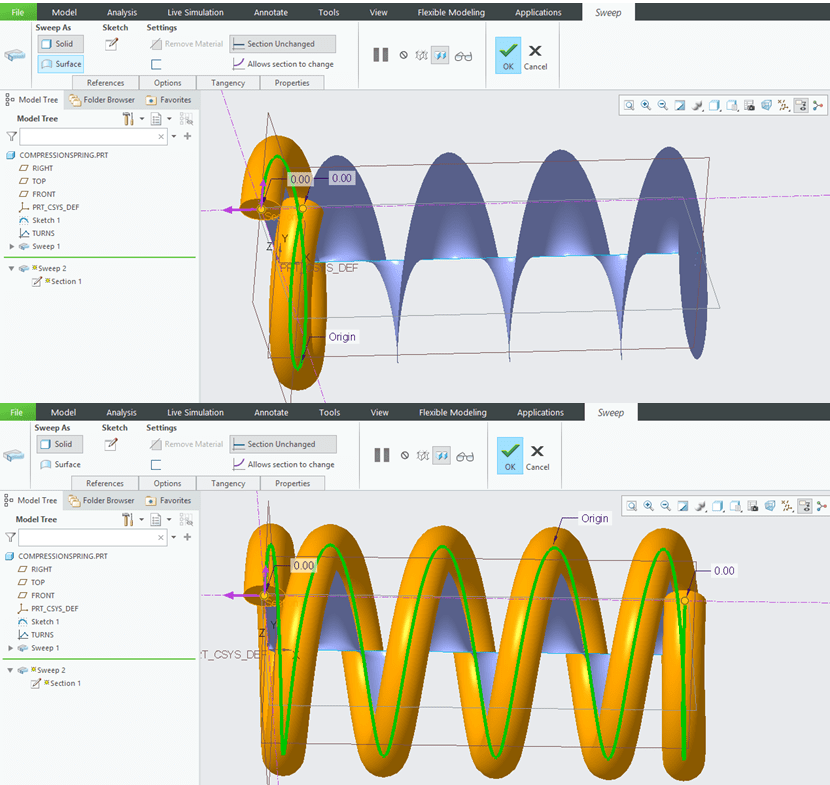Click the OK green checkmark in lower dashboard
The image size is (830, 785).
tap(509, 453)
